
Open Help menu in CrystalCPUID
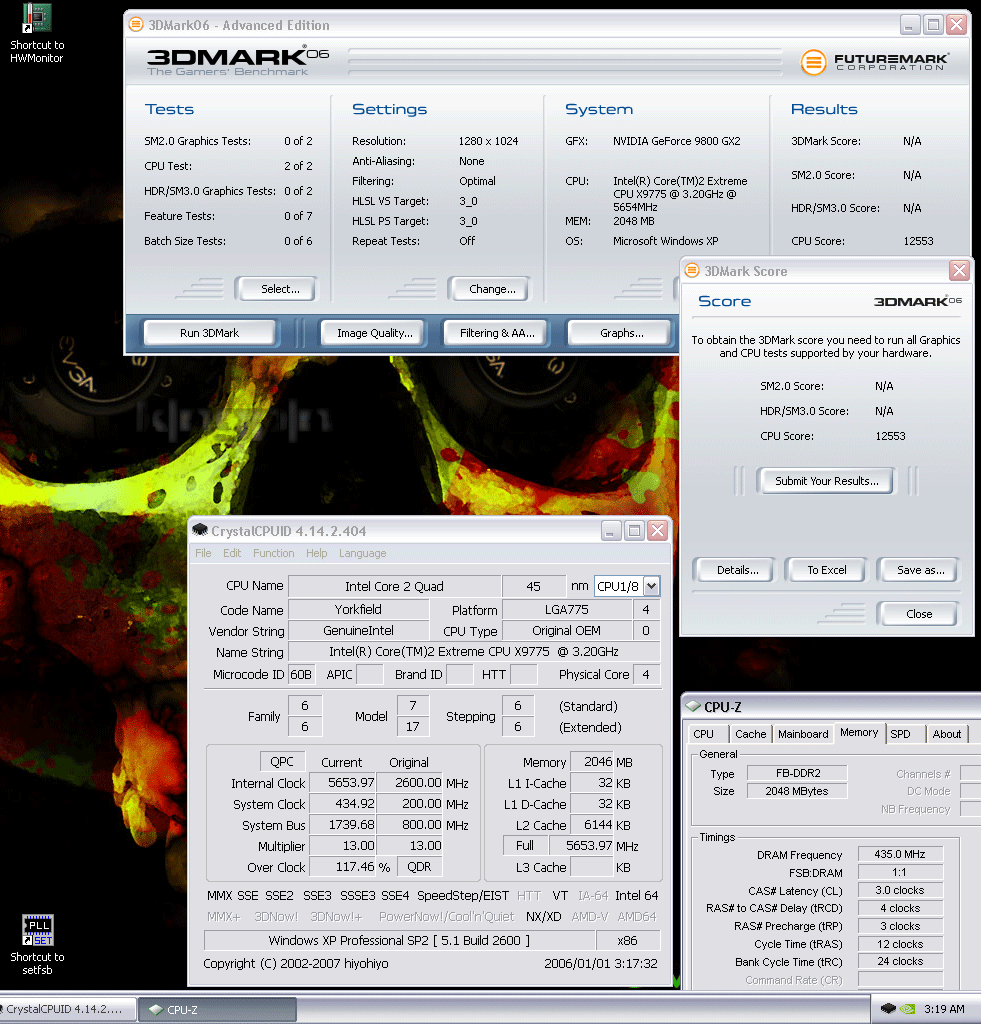point(317,553)
